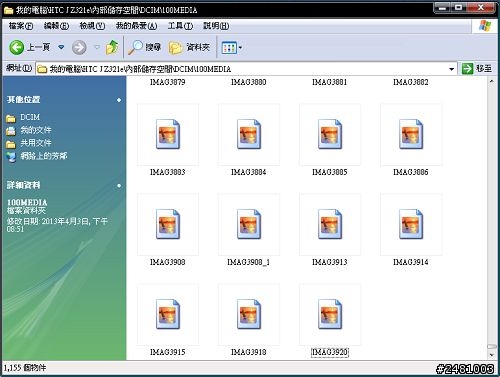The height and width of the screenshot is (377, 500).
Task: Toggle the Folders (資料夾) pane button
Action: pyautogui.click(x=189, y=47)
